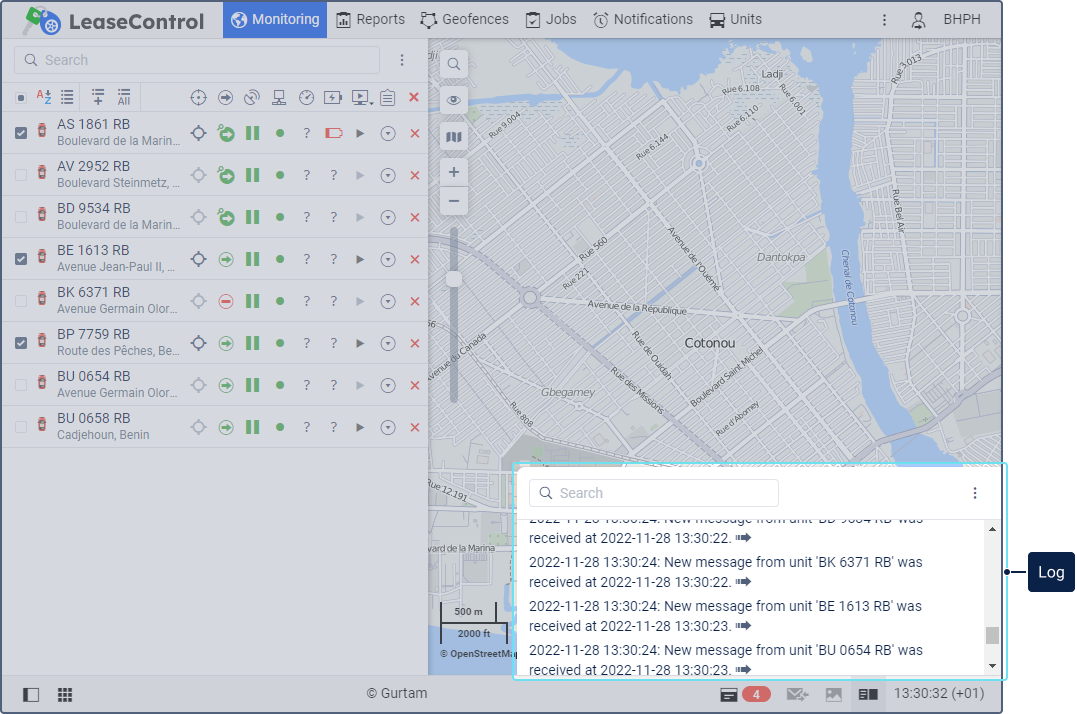Viewport: 1077px width, 714px height.
Task: Click the notifications counter icon showing 4
Action: [x=755, y=694]
